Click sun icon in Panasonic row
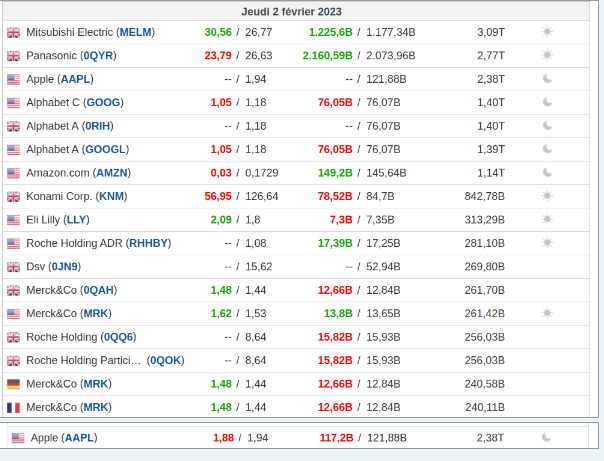 click(547, 55)
